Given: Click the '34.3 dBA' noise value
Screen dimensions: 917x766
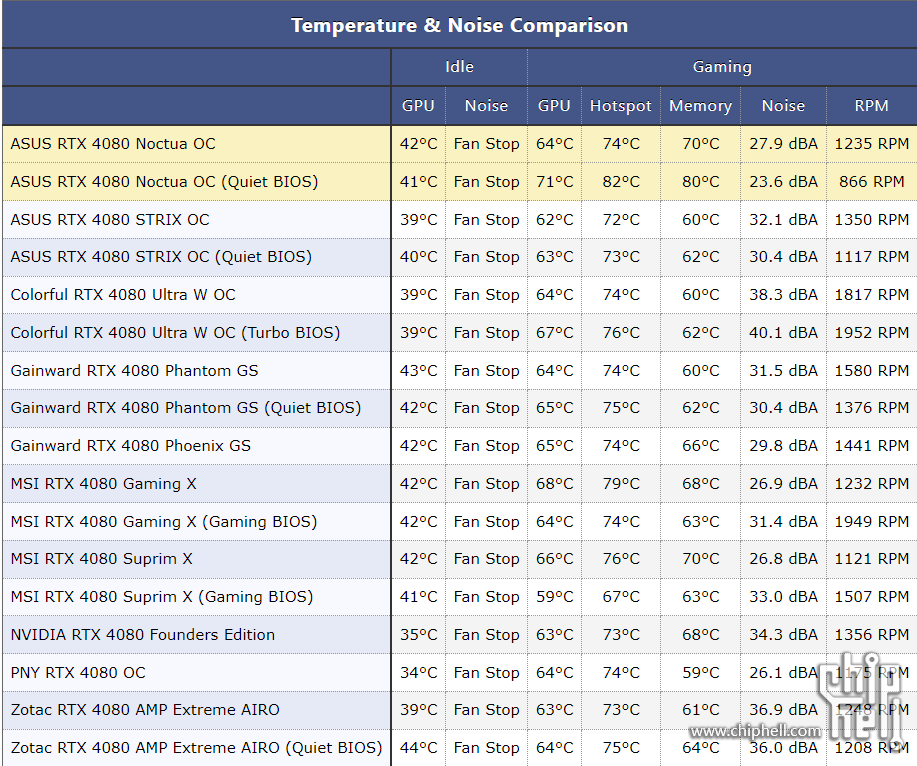Looking at the screenshot, I should click(x=784, y=634).
